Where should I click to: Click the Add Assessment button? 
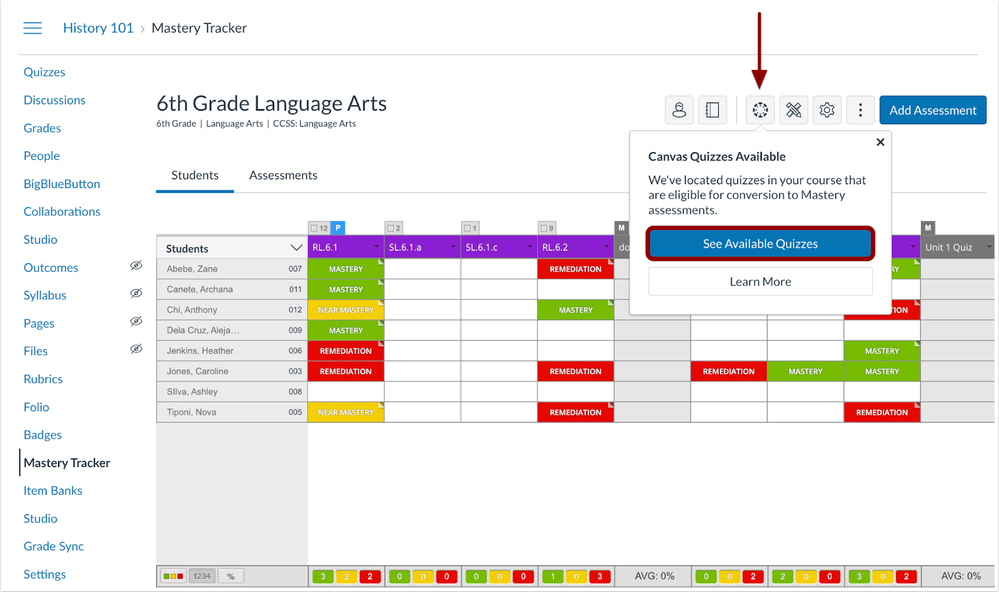point(932,110)
